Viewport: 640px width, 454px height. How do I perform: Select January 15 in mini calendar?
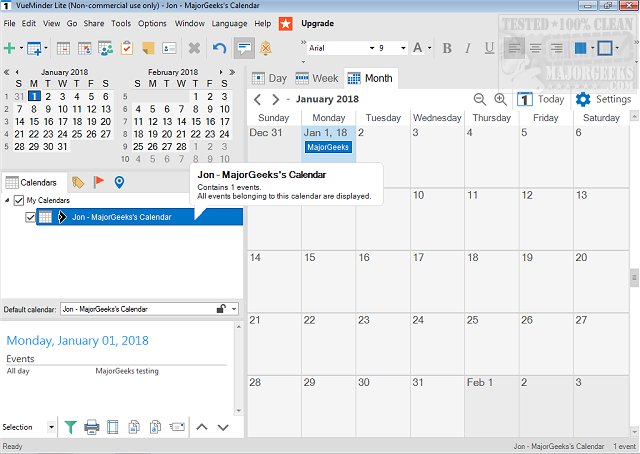pyautogui.click(x=34, y=122)
